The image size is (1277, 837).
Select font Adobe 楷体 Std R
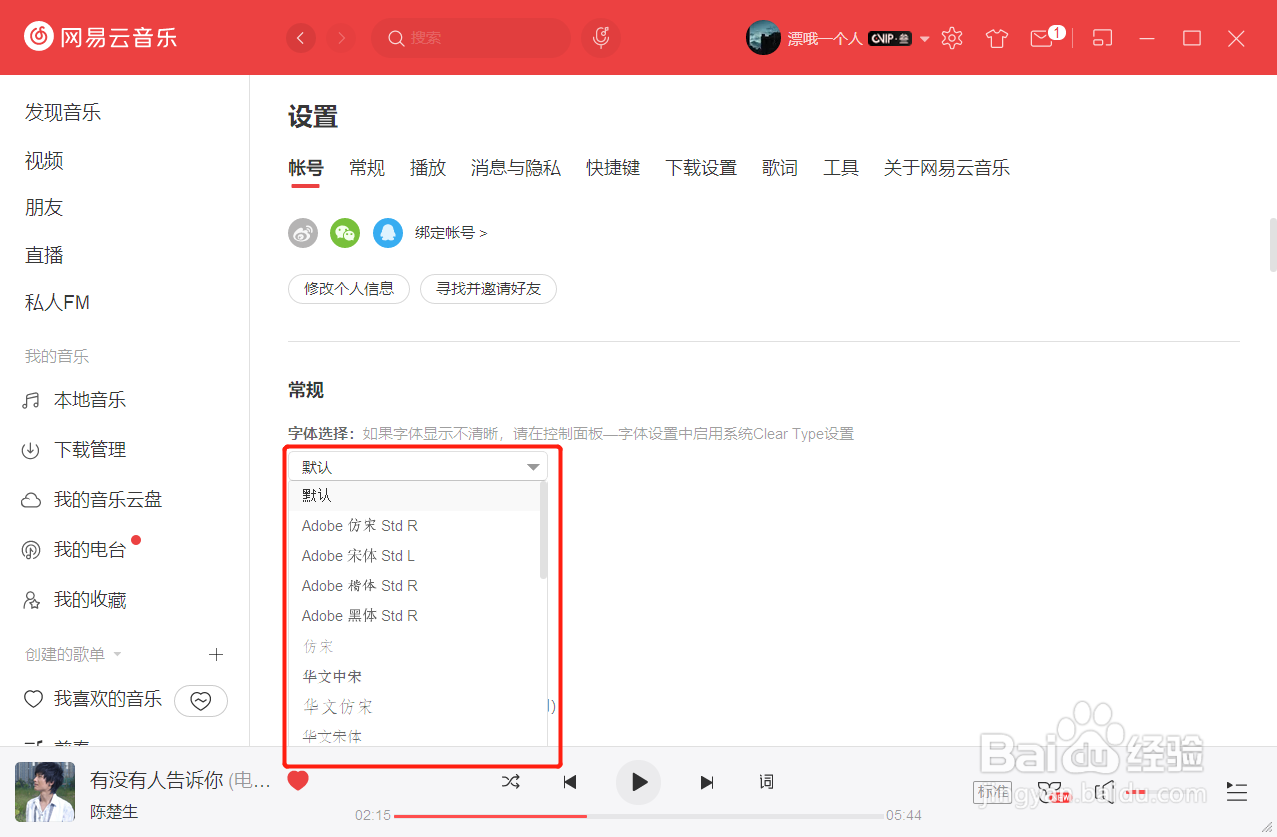tap(414, 586)
